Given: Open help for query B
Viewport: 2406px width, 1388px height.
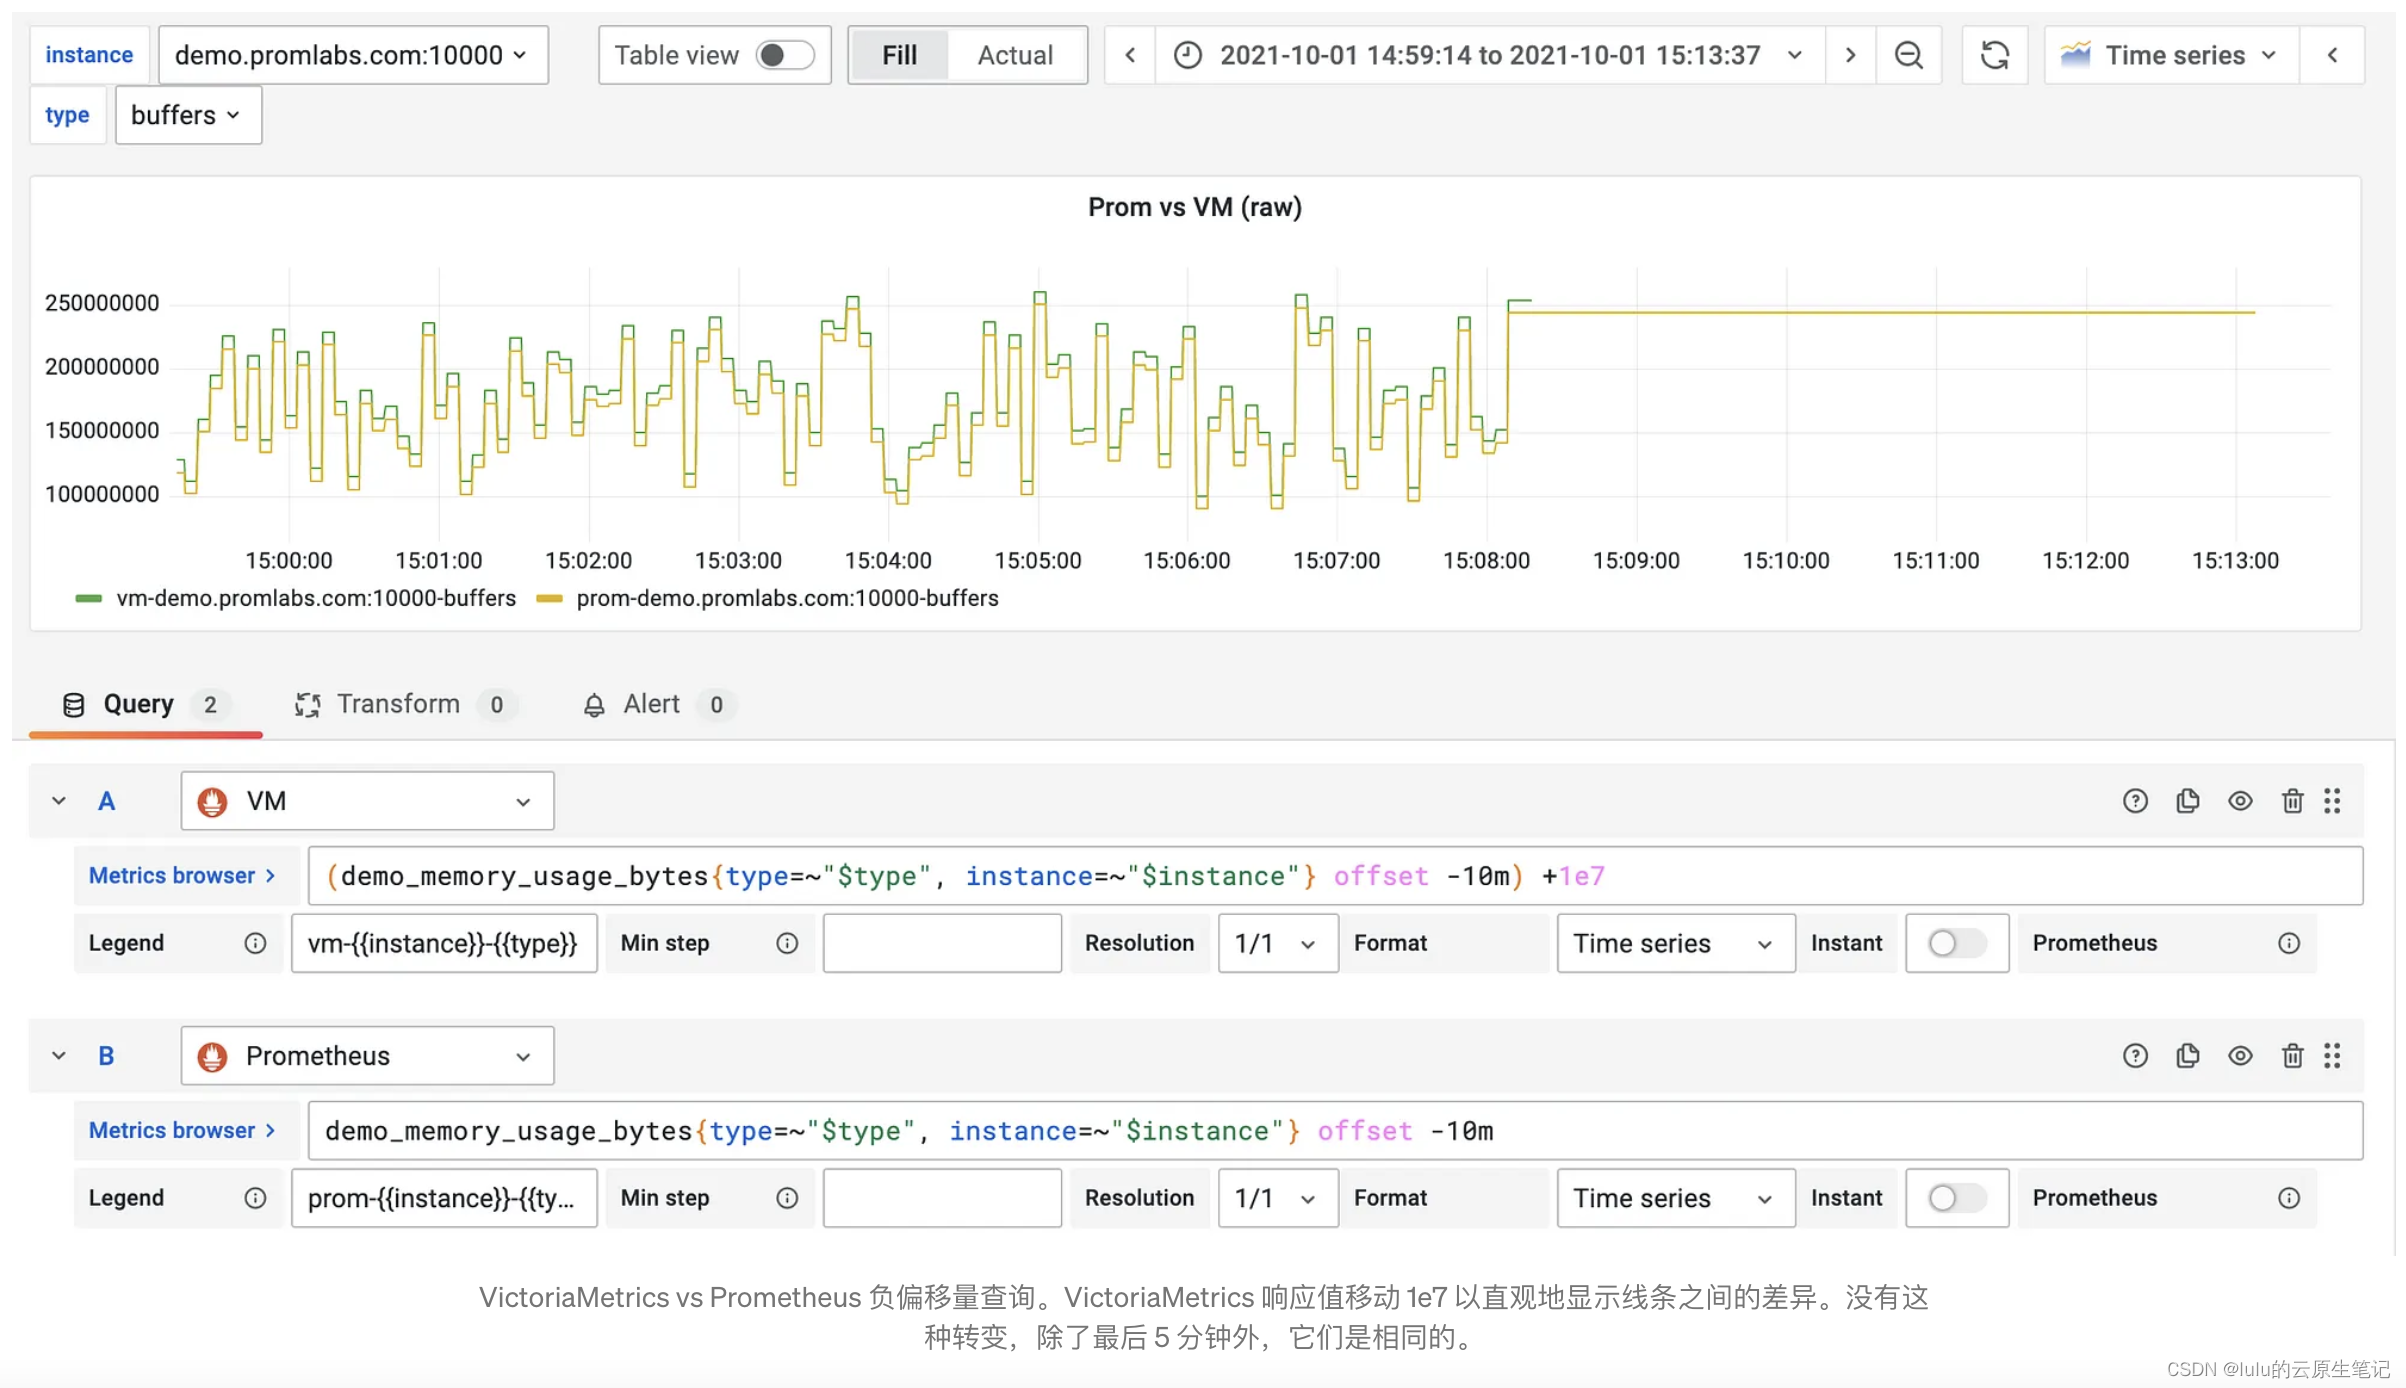Looking at the screenshot, I should click(x=2135, y=1056).
